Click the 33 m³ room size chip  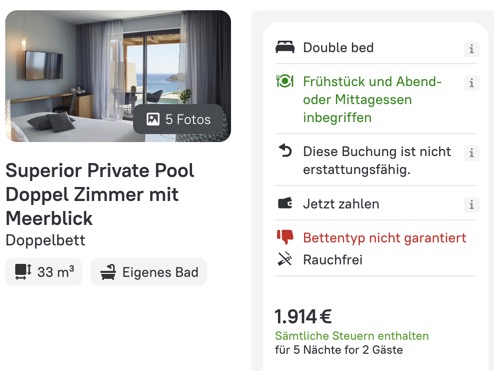tap(44, 272)
